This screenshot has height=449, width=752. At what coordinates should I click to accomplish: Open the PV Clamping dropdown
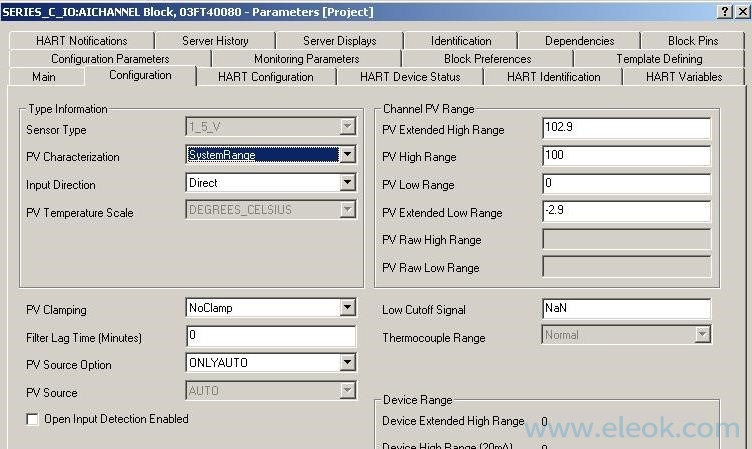click(x=347, y=308)
